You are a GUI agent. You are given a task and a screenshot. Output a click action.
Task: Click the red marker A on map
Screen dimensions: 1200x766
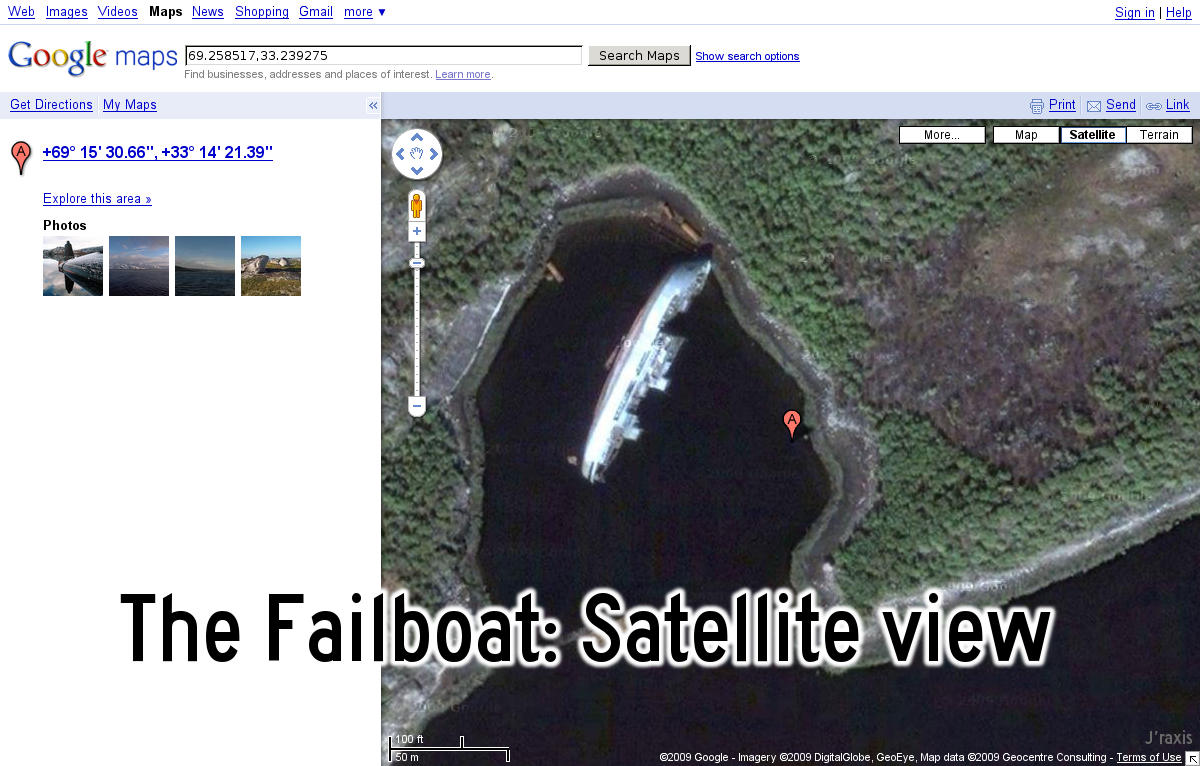coord(792,424)
